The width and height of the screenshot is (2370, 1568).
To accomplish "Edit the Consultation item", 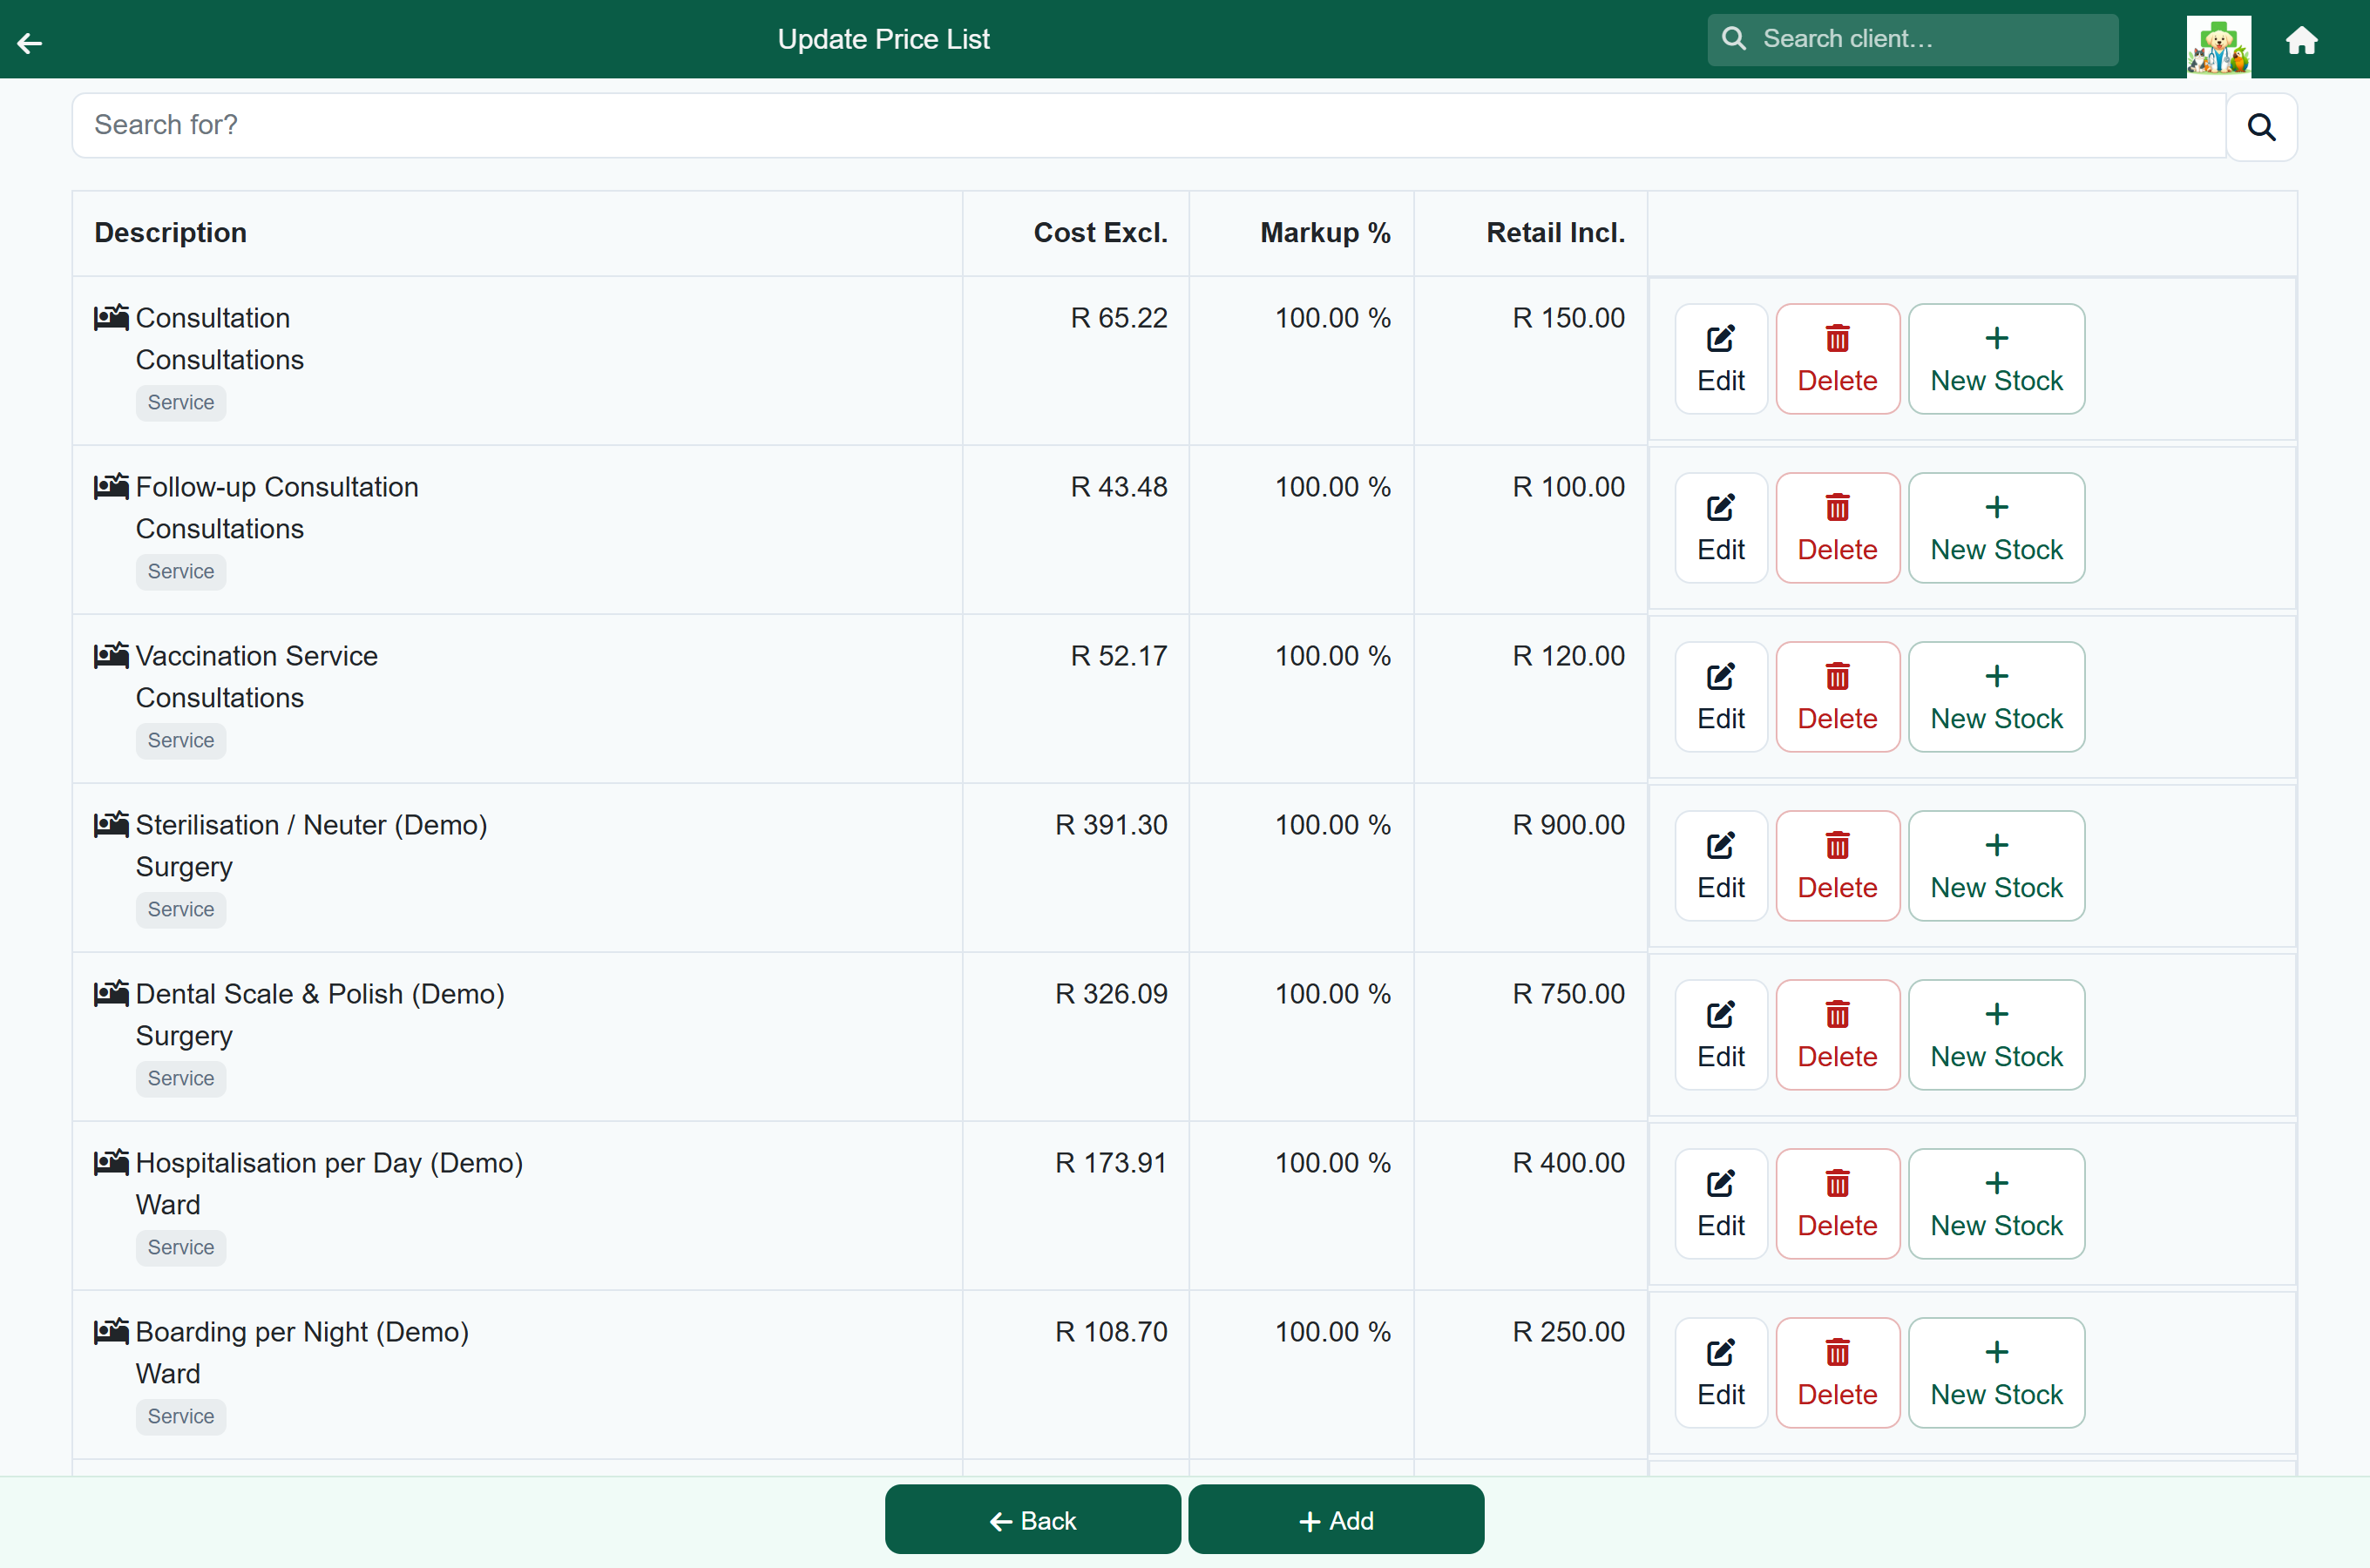I will tap(1721, 359).
